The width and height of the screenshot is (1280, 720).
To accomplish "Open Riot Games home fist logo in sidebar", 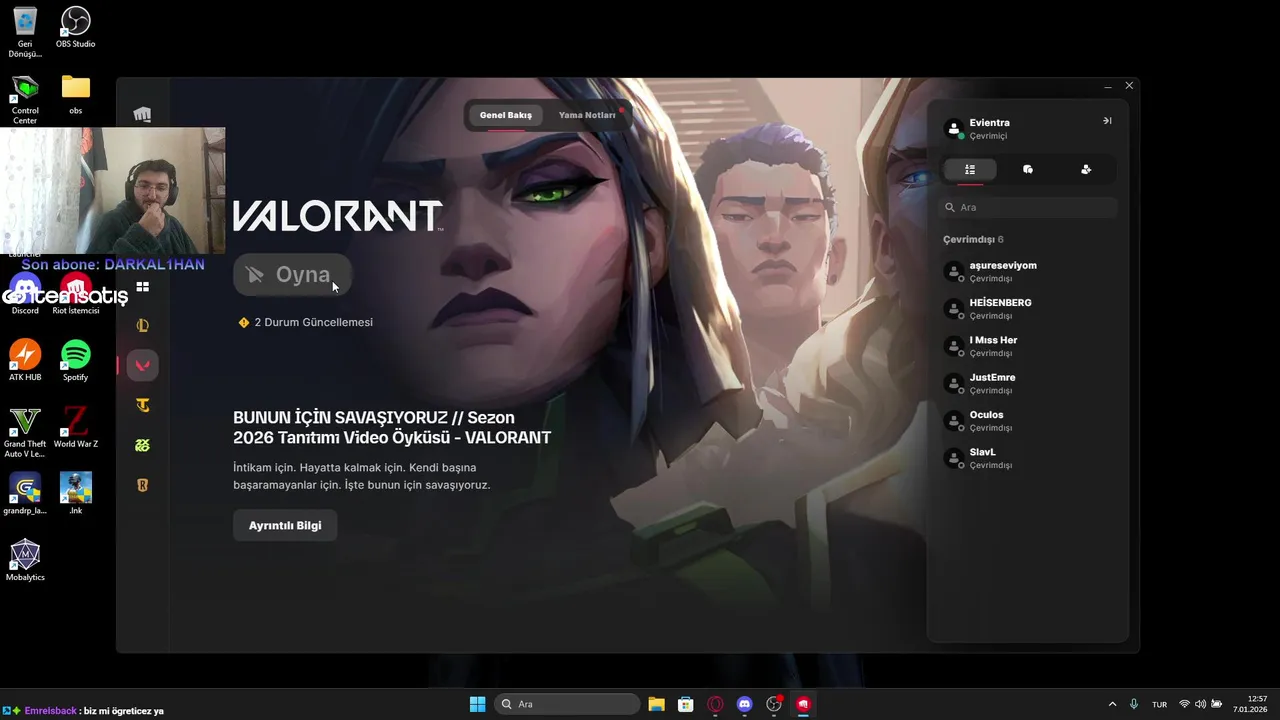I will pos(142,114).
